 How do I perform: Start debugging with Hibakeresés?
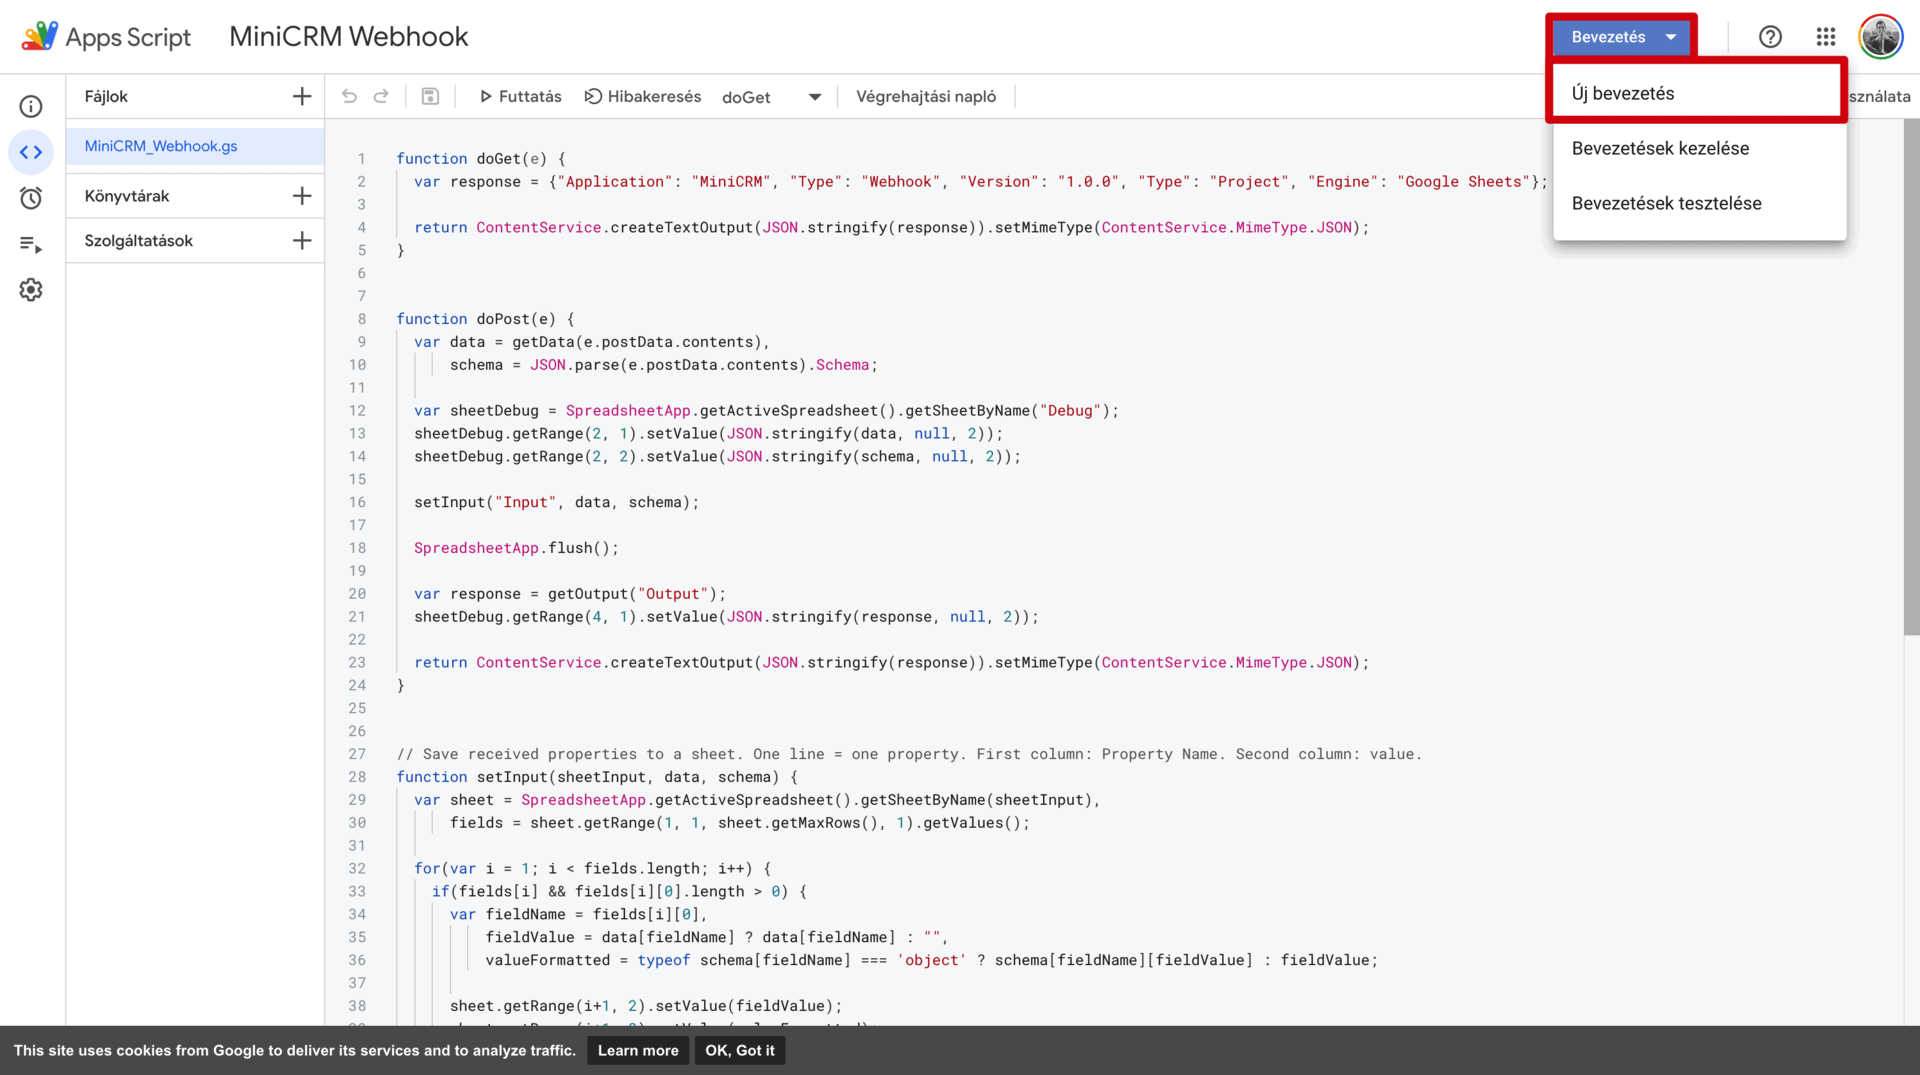[x=643, y=97]
